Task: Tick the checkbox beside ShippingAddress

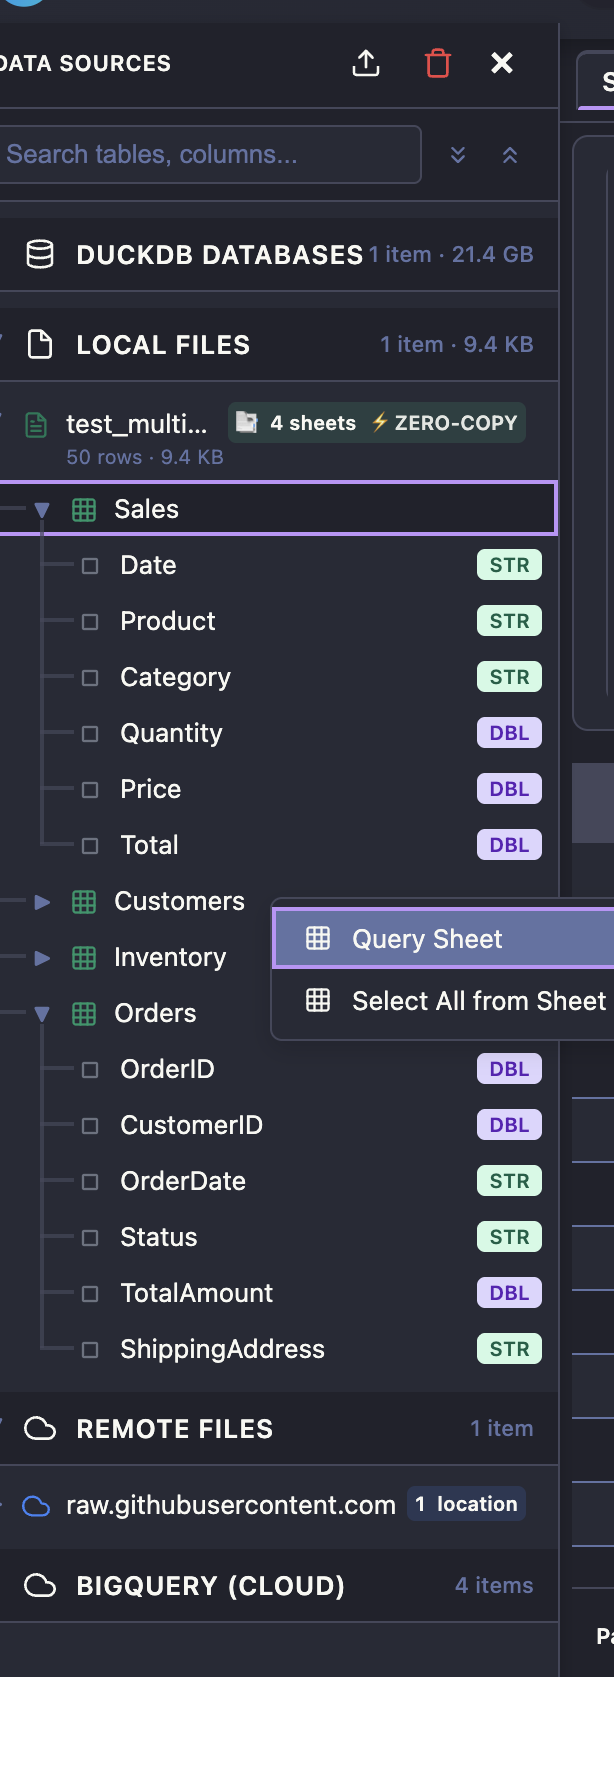Action: [88, 1349]
